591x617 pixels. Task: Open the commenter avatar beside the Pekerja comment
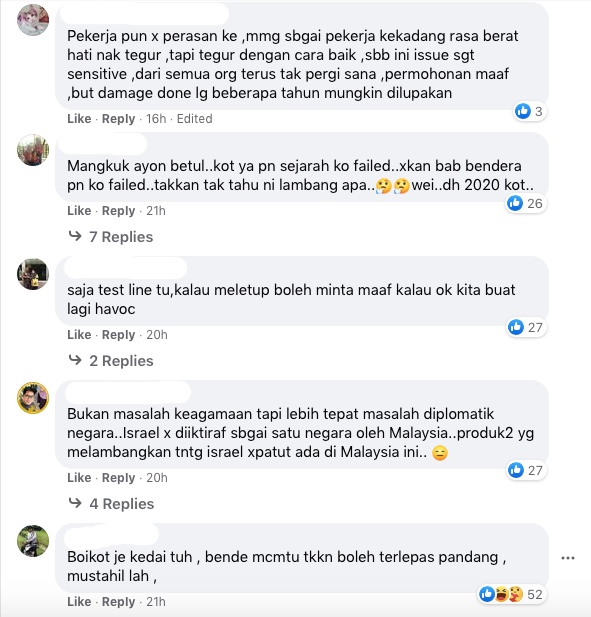click(33, 20)
